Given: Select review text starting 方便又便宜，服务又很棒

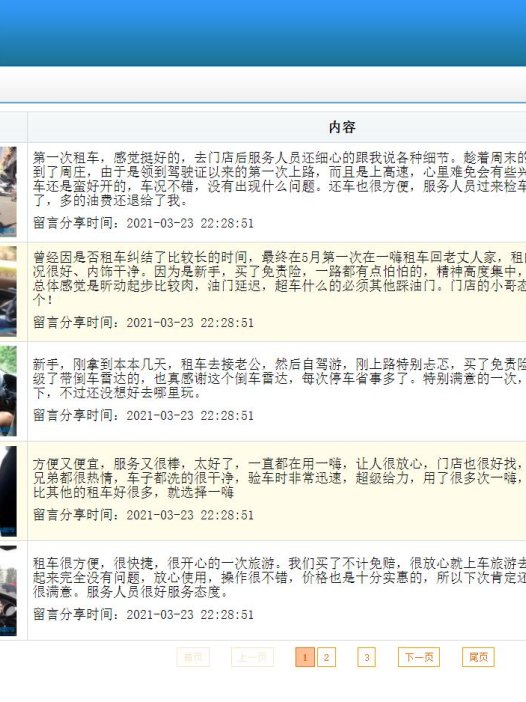Looking at the screenshot, I should pyautogui.click(x=279, y=478).
